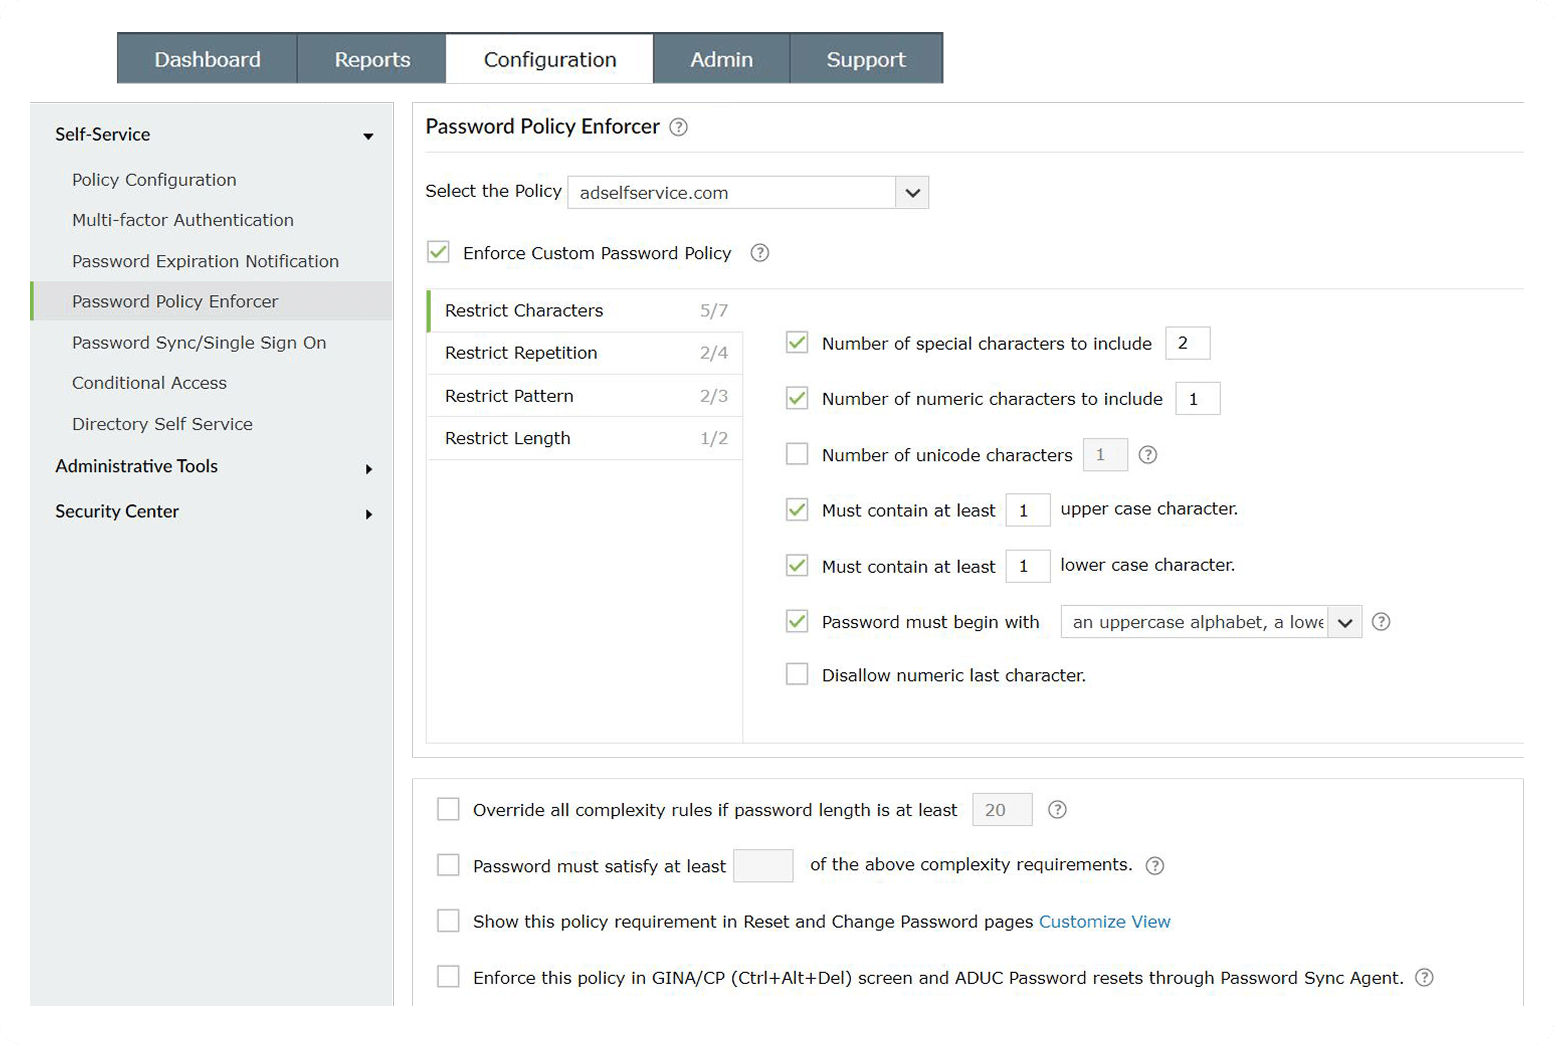This screenshot has height=1044, width=1554.
Task: Click upper case minimum count field
Action: (1028, 510)
